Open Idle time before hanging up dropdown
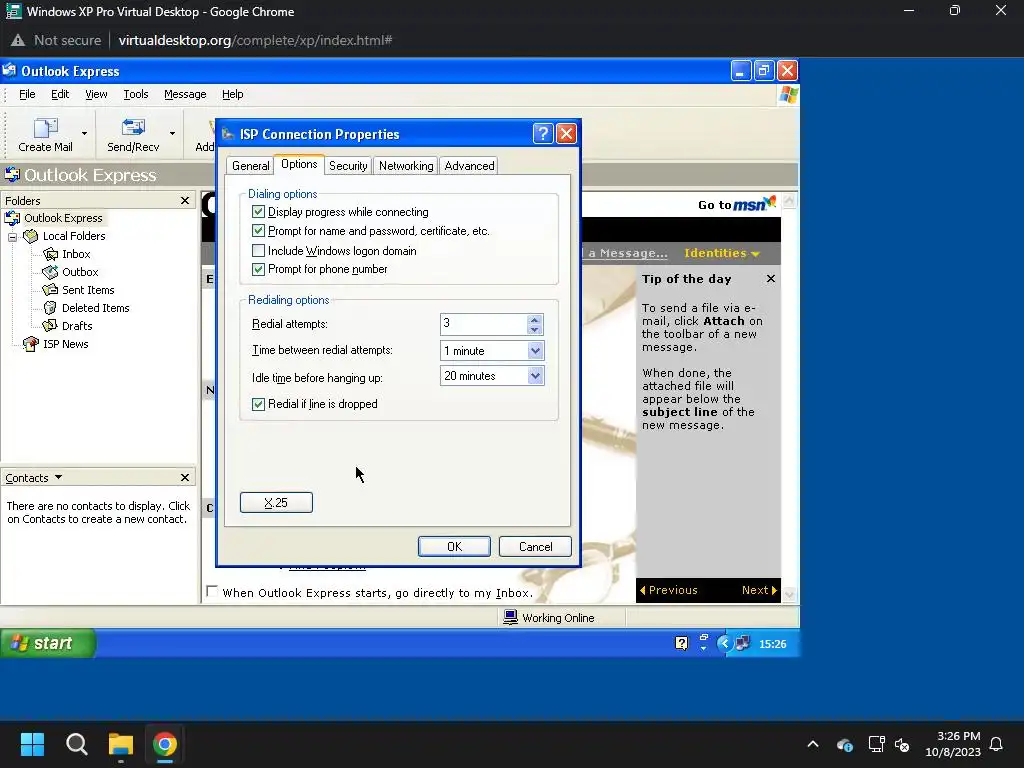The image size is (1024, 768). pos(536,376)
